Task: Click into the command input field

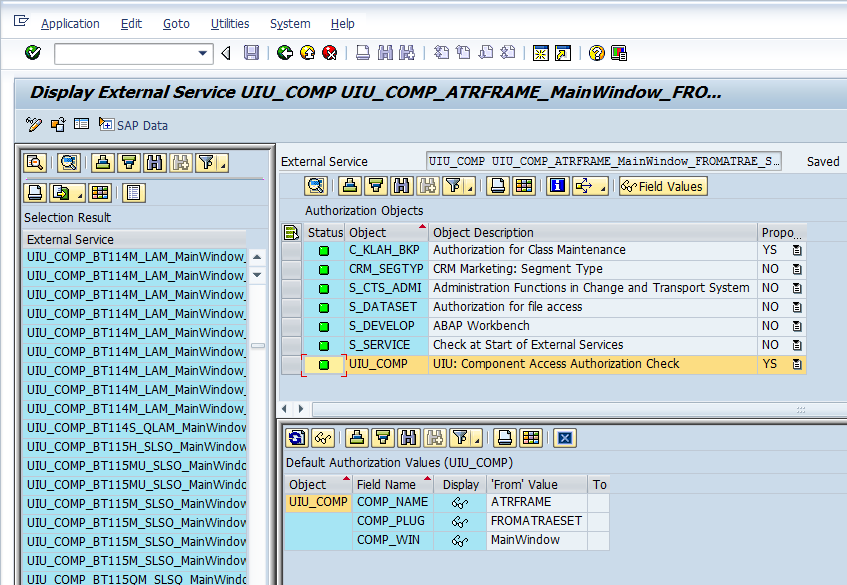Action: (125, 53)
